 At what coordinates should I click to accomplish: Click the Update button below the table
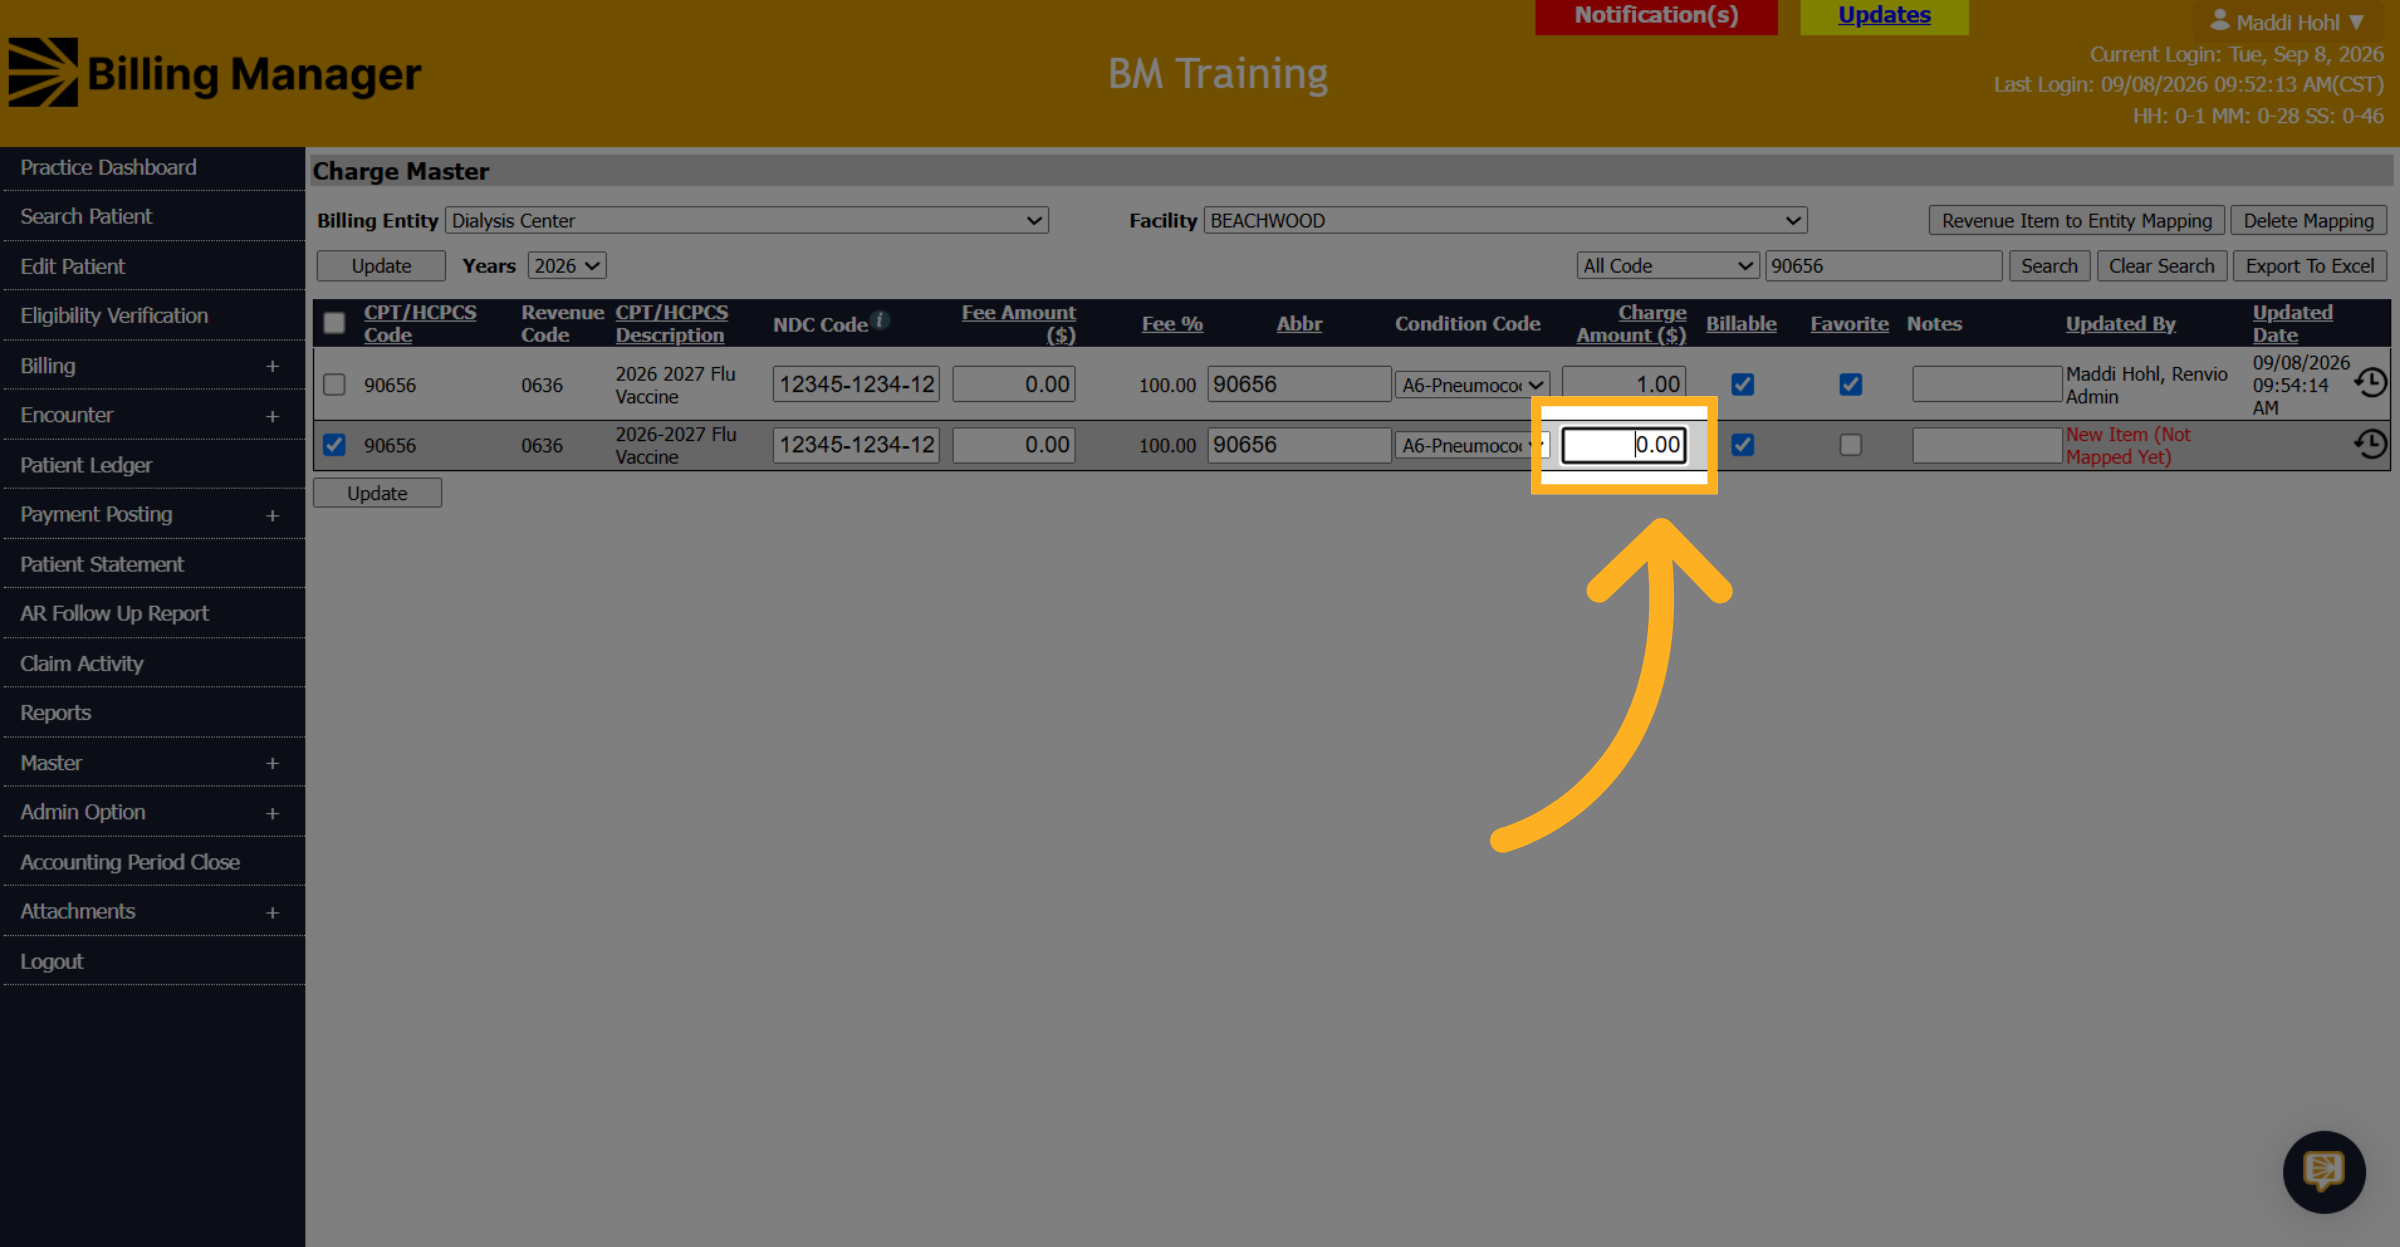(377, 493)
